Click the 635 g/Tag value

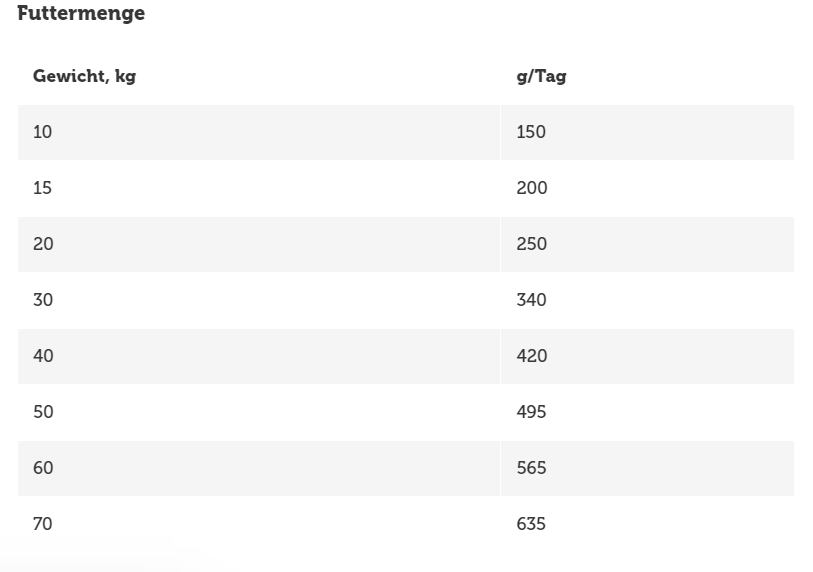coord(532,524)
